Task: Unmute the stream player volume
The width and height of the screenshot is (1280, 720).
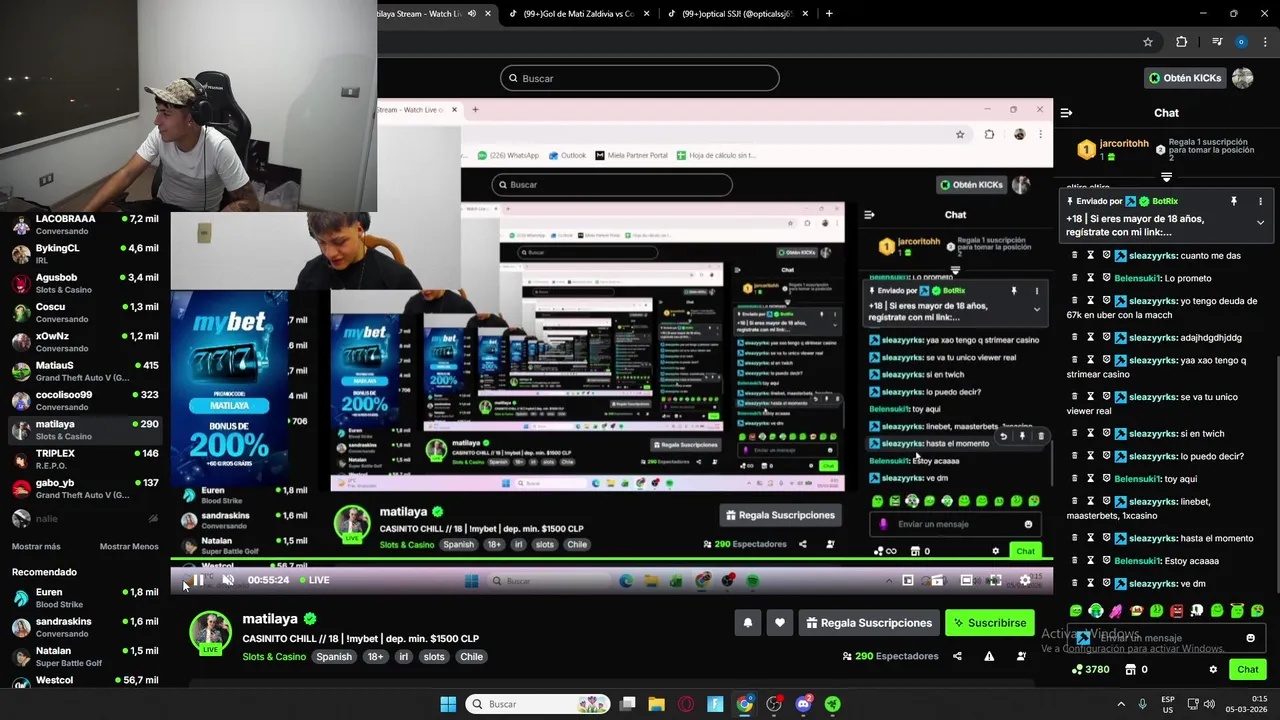Action: [228, 580]
